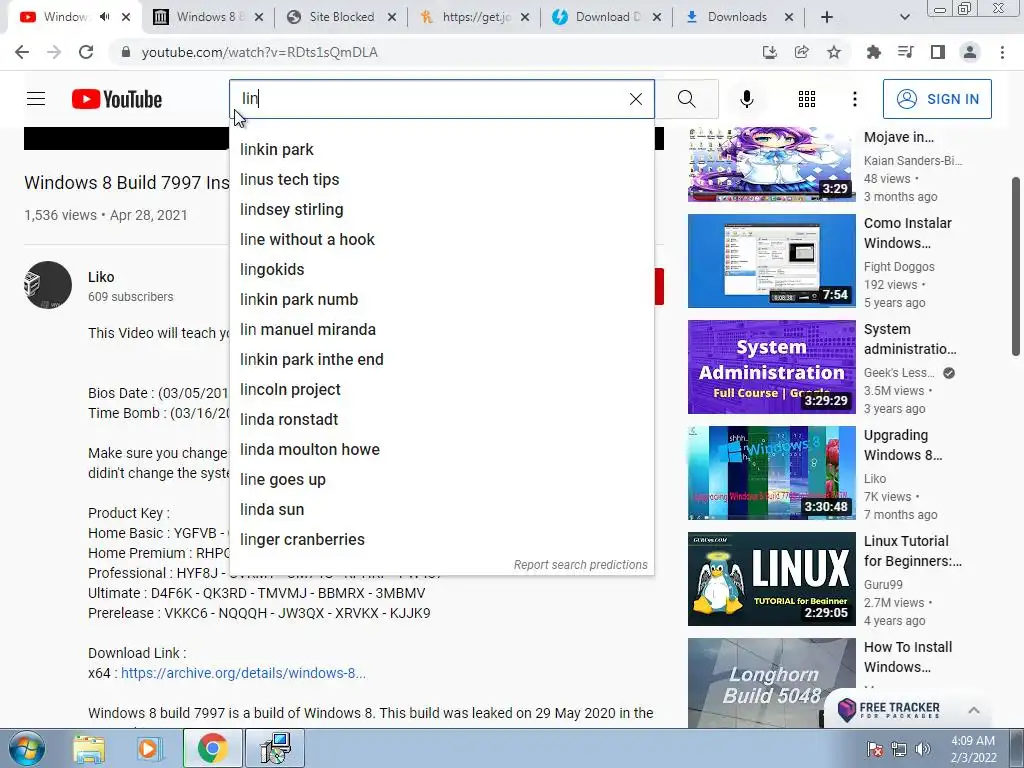
Task: Open System Administration course thumbnail
Action: (x=771, y=367)
